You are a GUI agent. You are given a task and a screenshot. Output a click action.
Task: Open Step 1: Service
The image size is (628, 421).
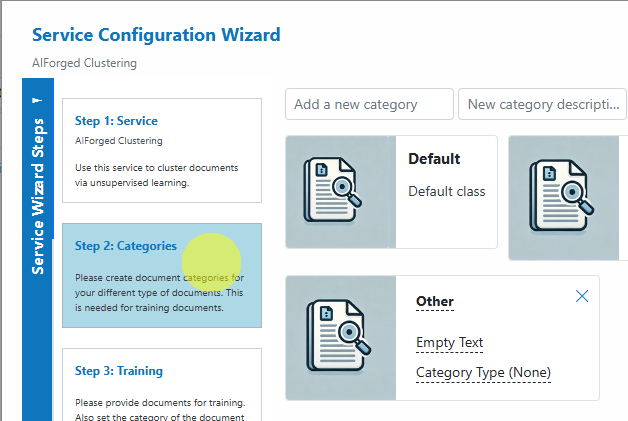tap(162, 150)
